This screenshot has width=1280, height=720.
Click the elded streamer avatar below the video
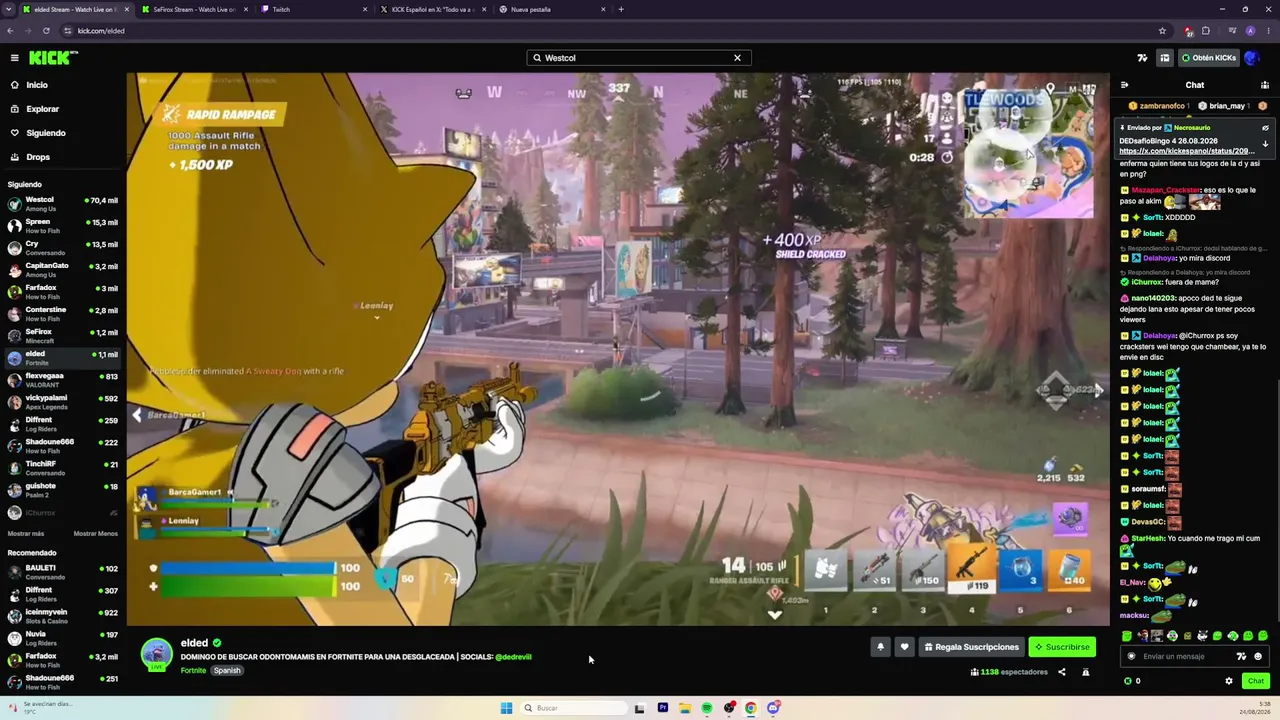click(x=157, y=654)
